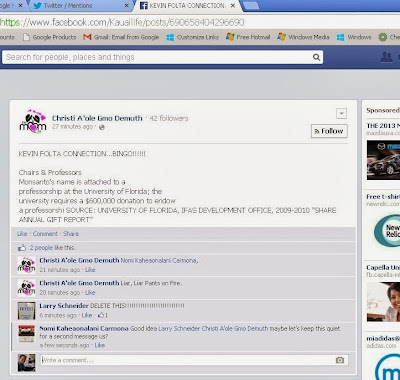Click thumbs-up count on Larry Schneider's comment
The image size is (400, 380).
point(103,315)
